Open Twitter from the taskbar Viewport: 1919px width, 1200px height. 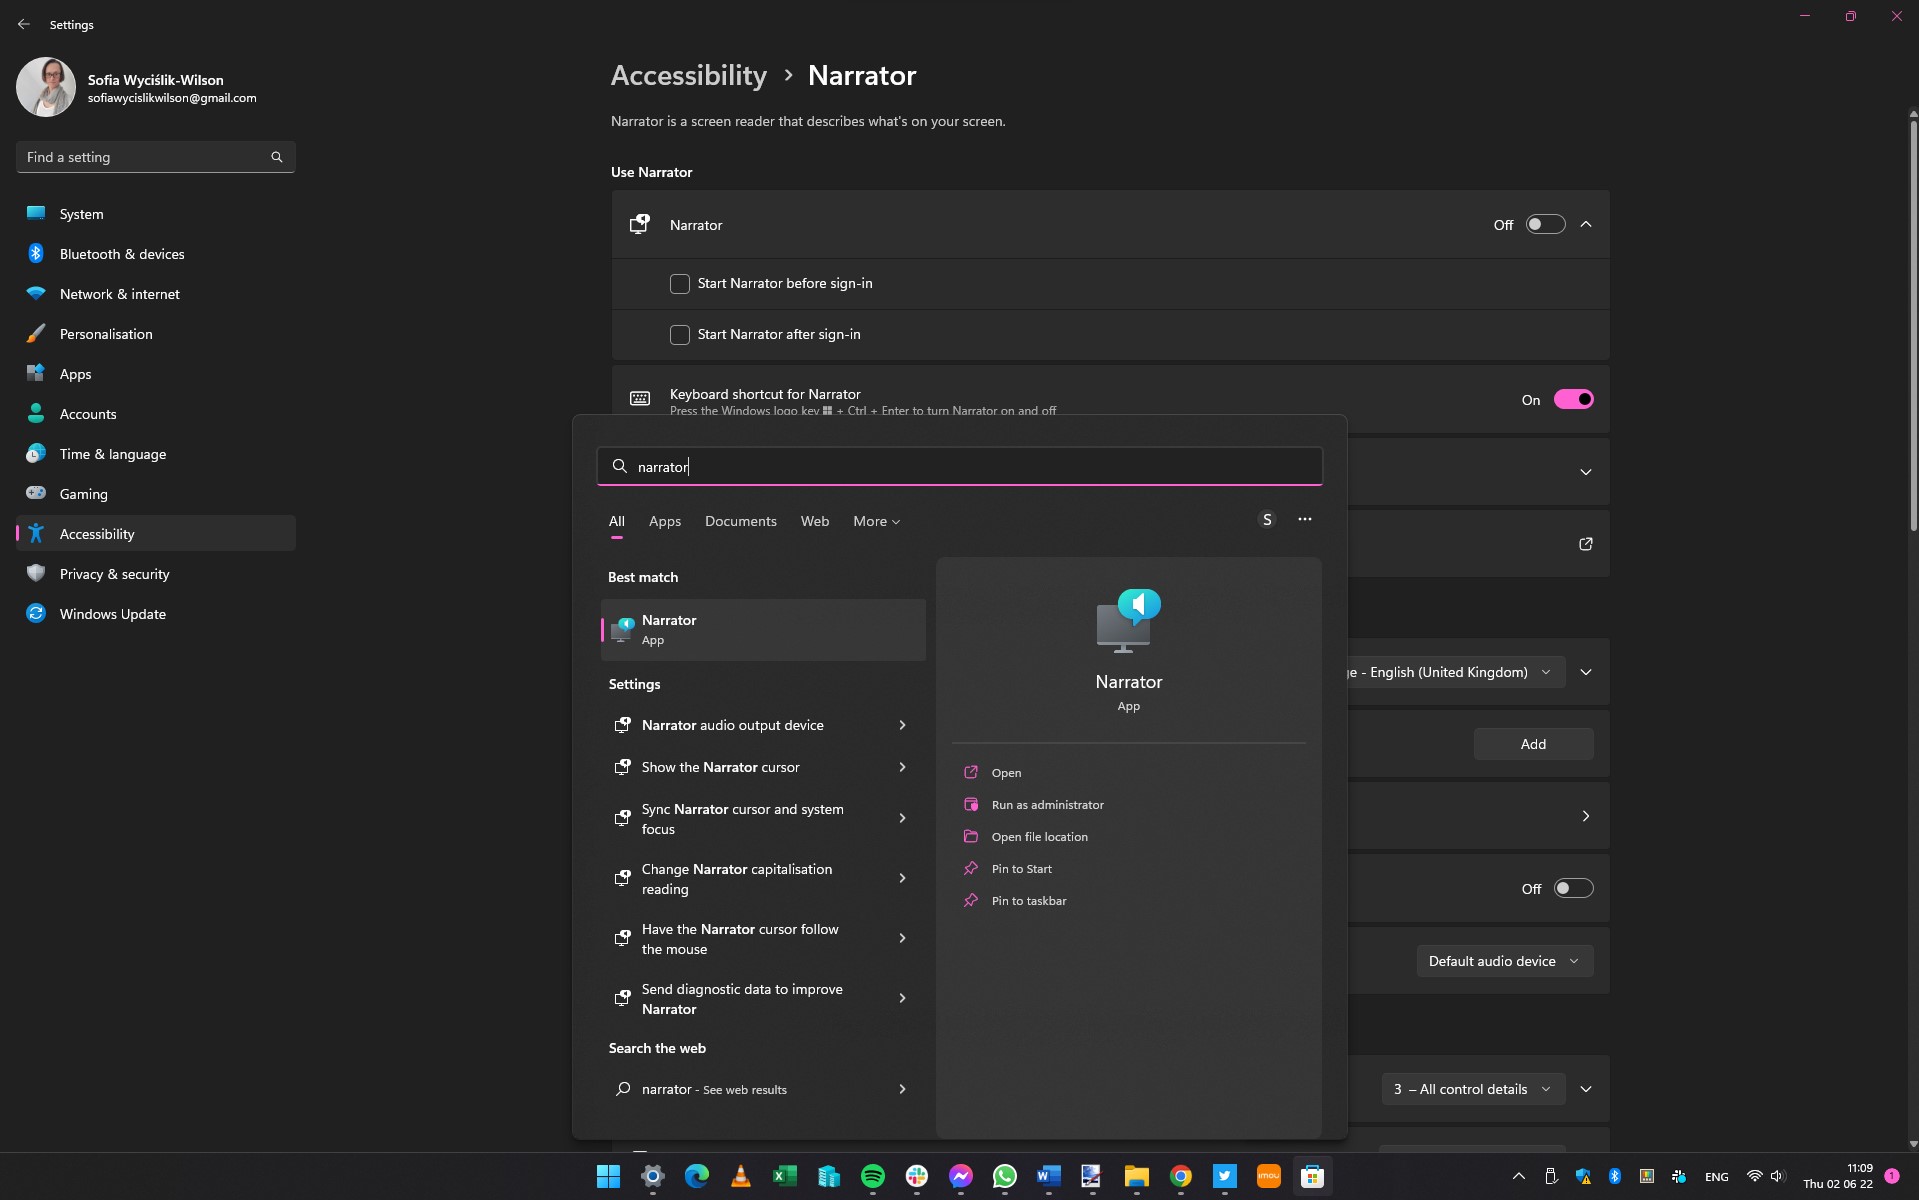click(x=1224, y=1176)
